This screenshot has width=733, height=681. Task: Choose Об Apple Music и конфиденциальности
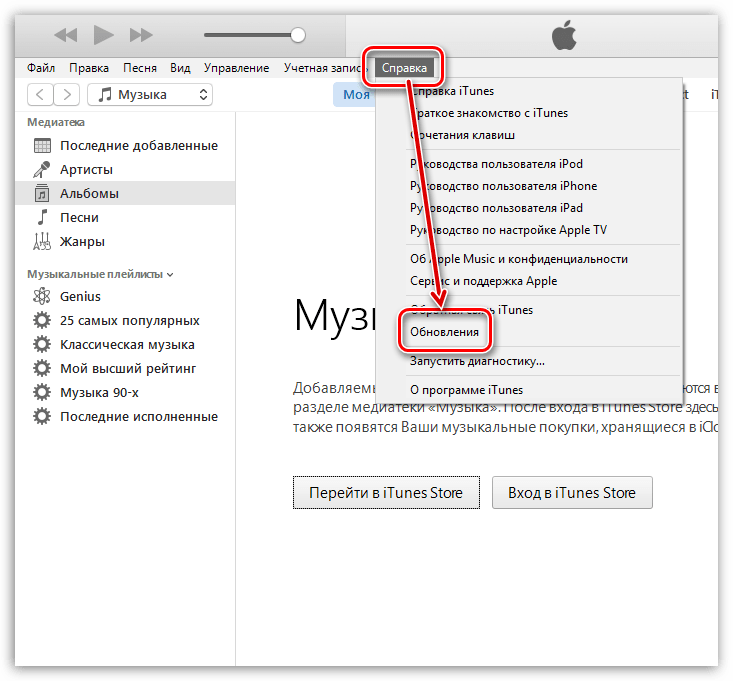530,259
